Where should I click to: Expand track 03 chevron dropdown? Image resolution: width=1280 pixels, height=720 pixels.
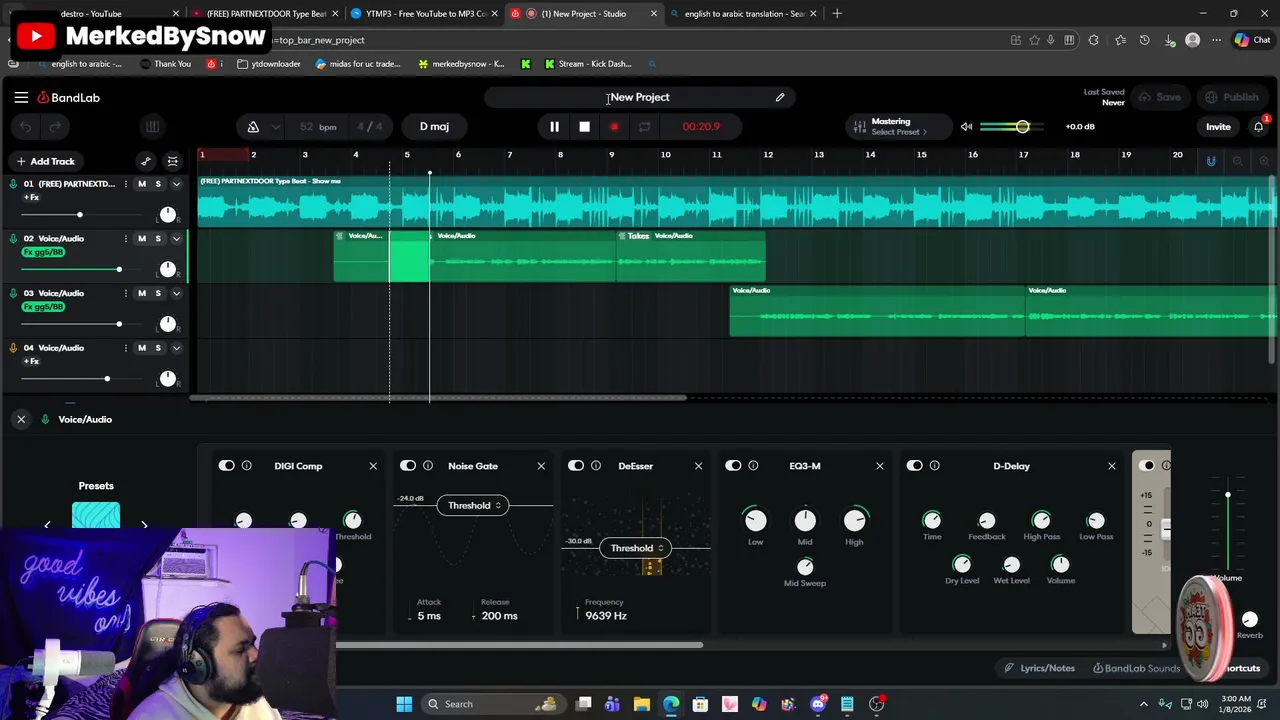176,293
